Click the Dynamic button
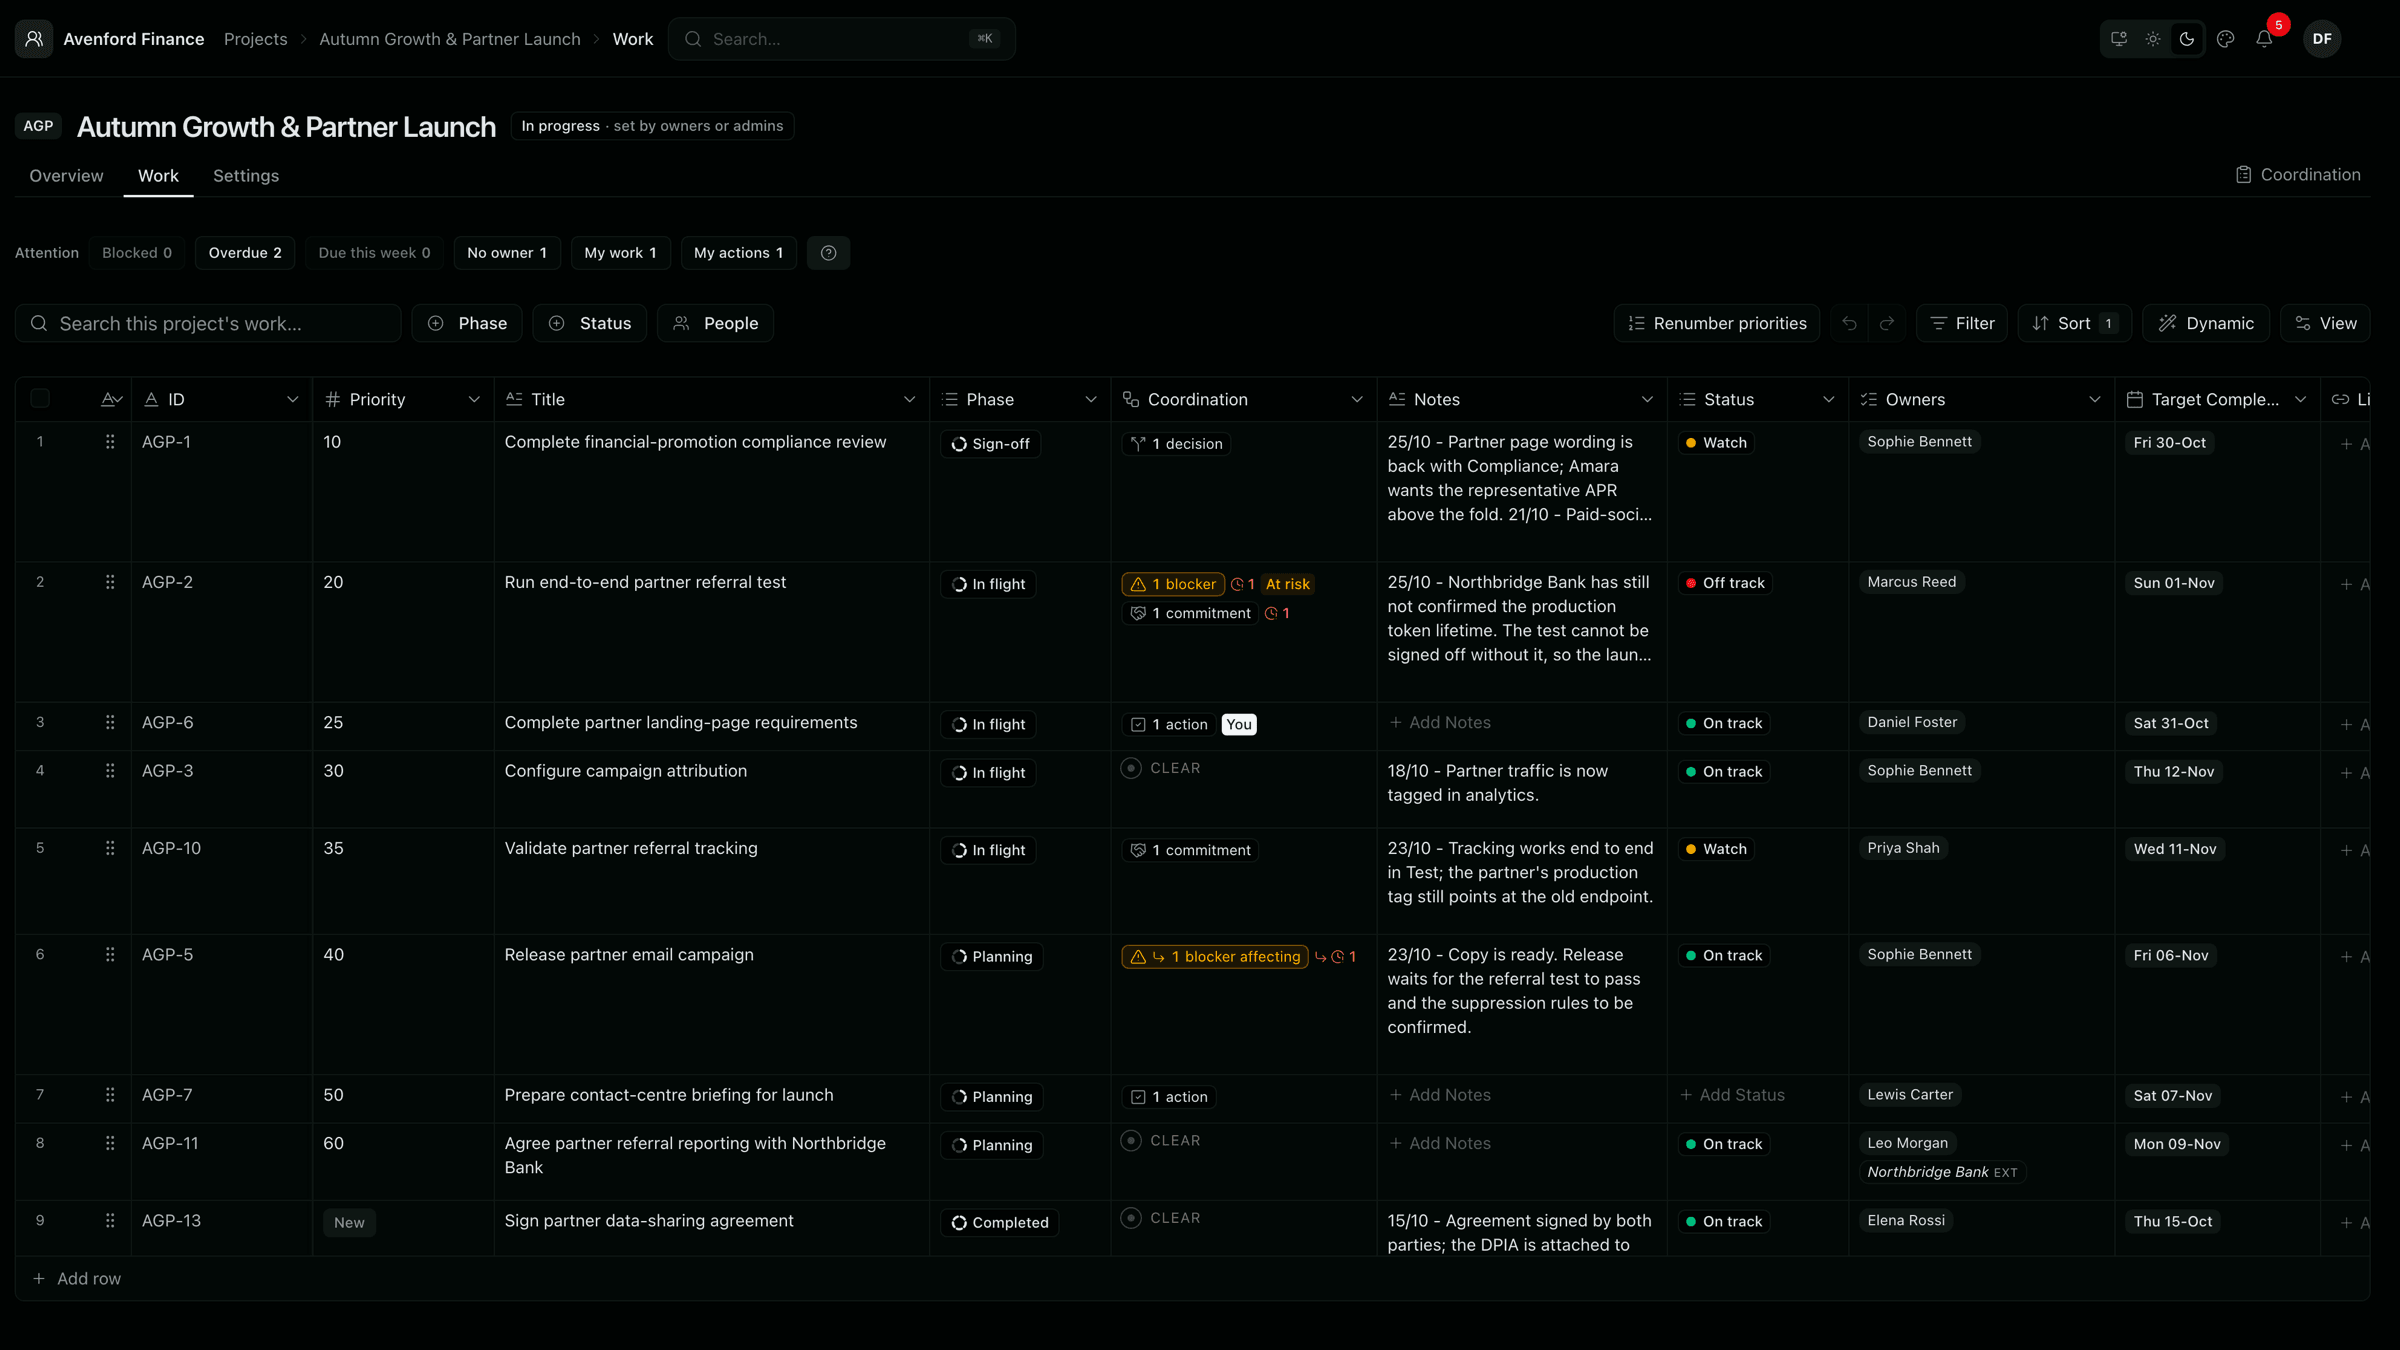Image resolution: width=2400 pixels, height=1350 pixels. click(2205, 323)
